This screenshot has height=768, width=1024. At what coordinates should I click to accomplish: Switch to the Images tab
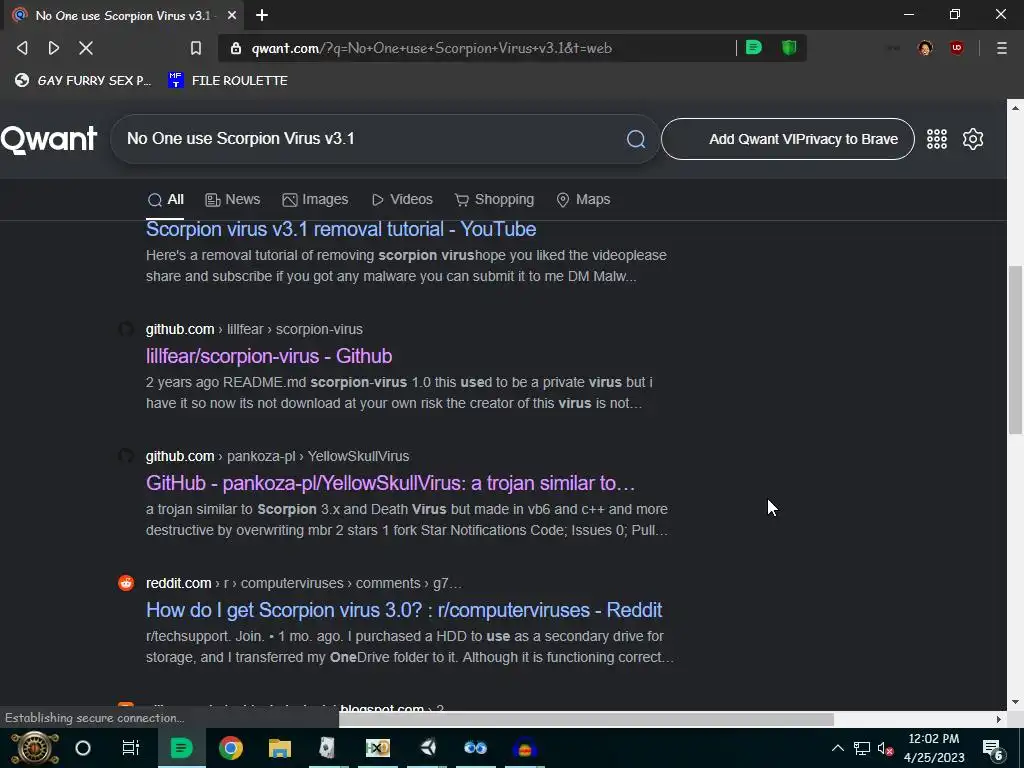315,199
